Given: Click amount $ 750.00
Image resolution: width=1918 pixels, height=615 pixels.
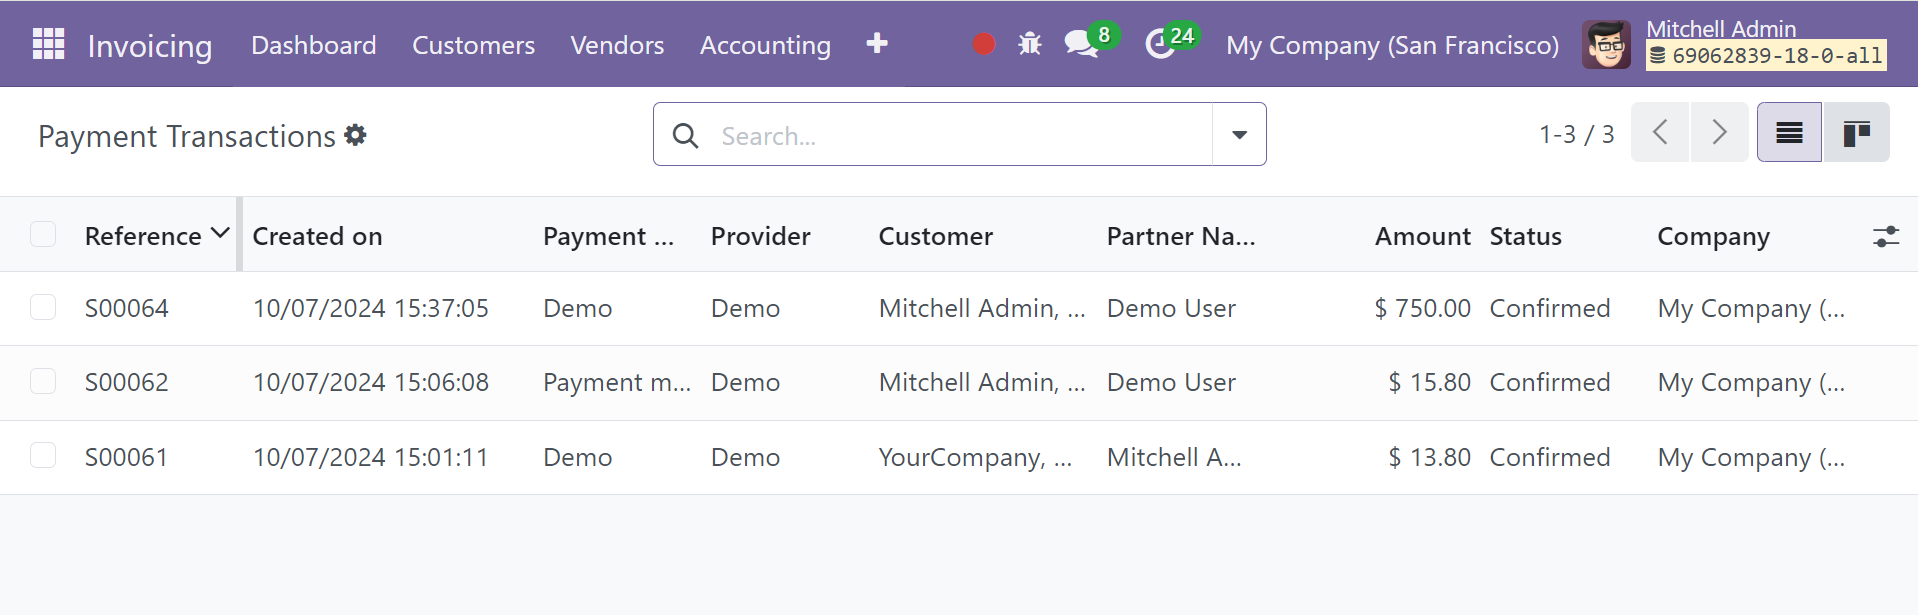Looking at the screenshot, I should [1422, 308].
